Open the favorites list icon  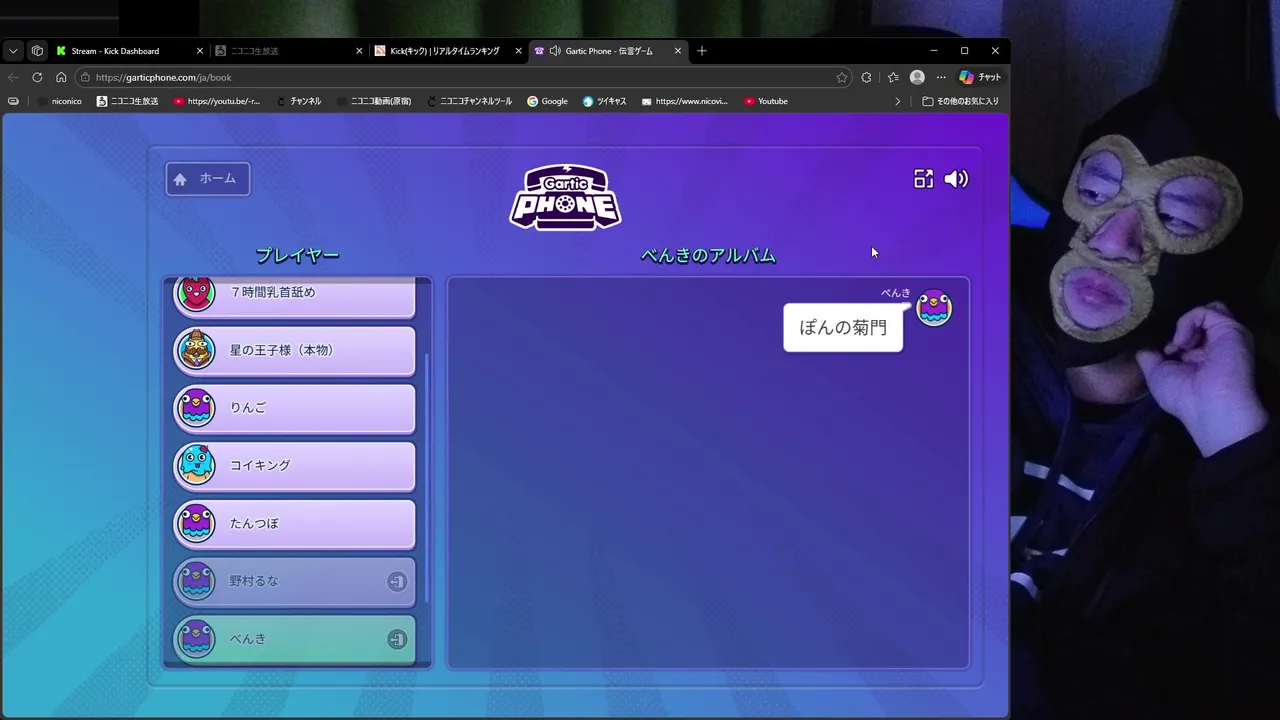coord(893,77)
